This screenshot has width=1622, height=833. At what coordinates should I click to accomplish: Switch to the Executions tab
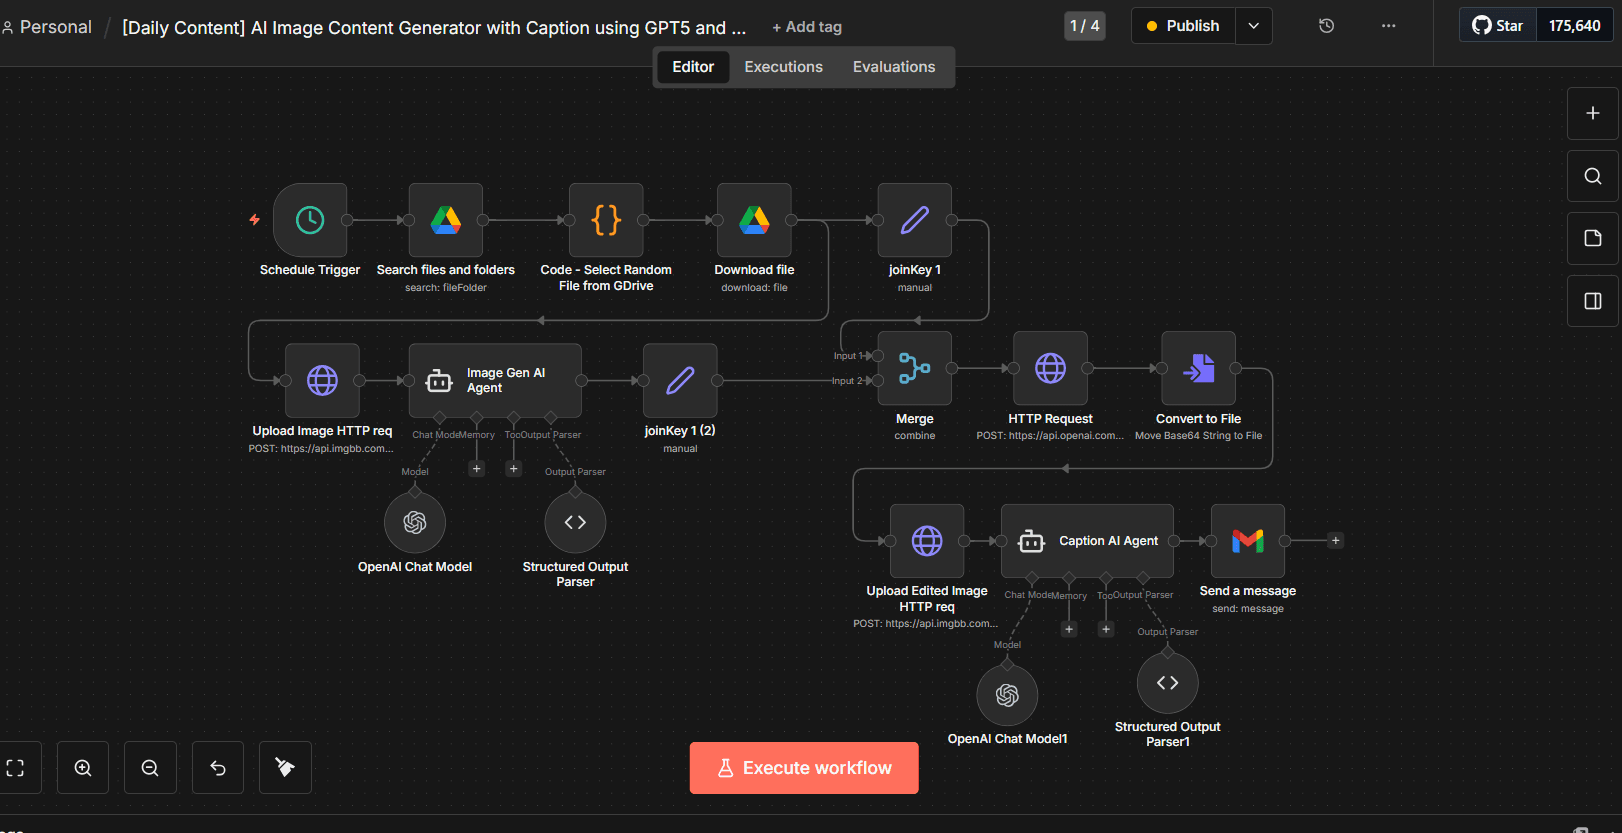tap(783, 67)
